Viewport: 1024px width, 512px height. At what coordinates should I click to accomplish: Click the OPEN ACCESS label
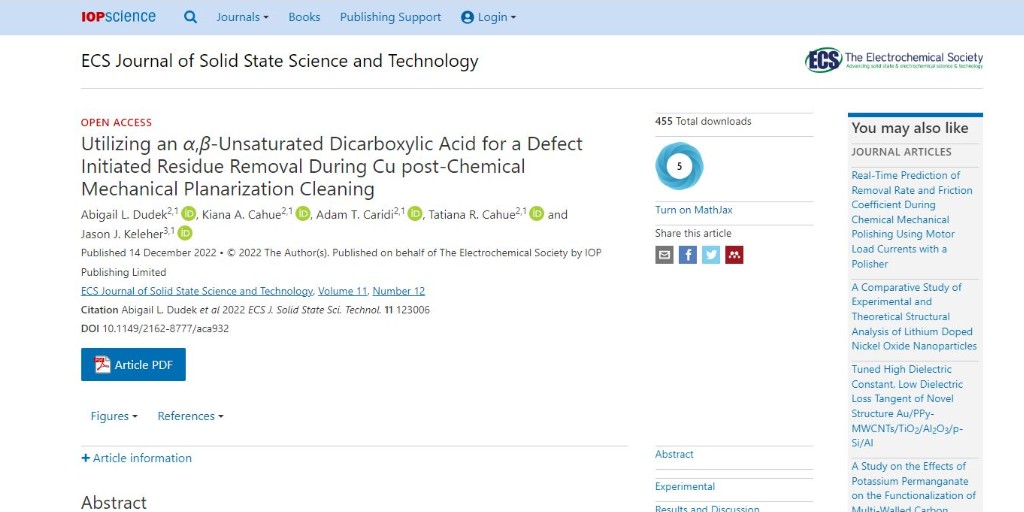tap(116, 123)
